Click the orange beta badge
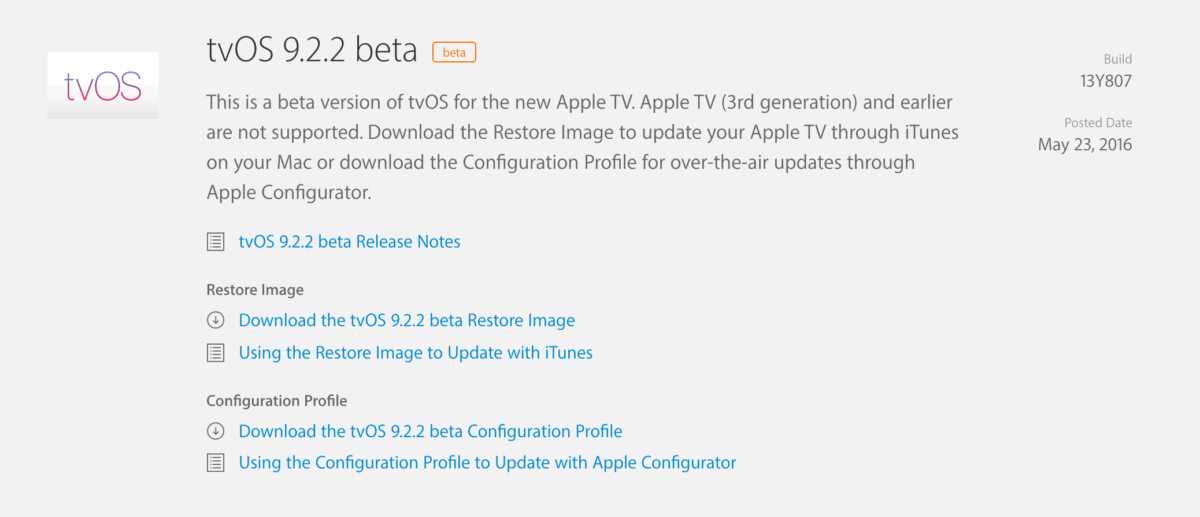Viewport: 1200px width, 517px height. click(x=454, y=52)
